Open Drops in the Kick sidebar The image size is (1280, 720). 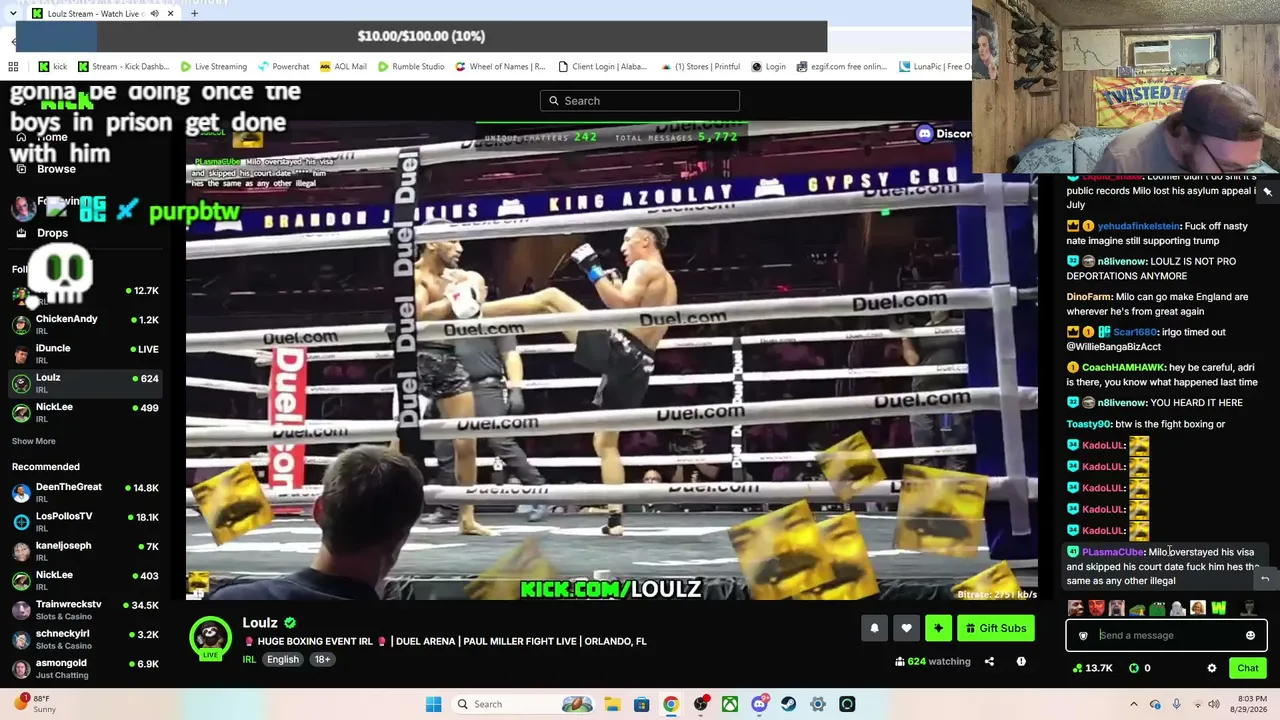click(52, 233)
